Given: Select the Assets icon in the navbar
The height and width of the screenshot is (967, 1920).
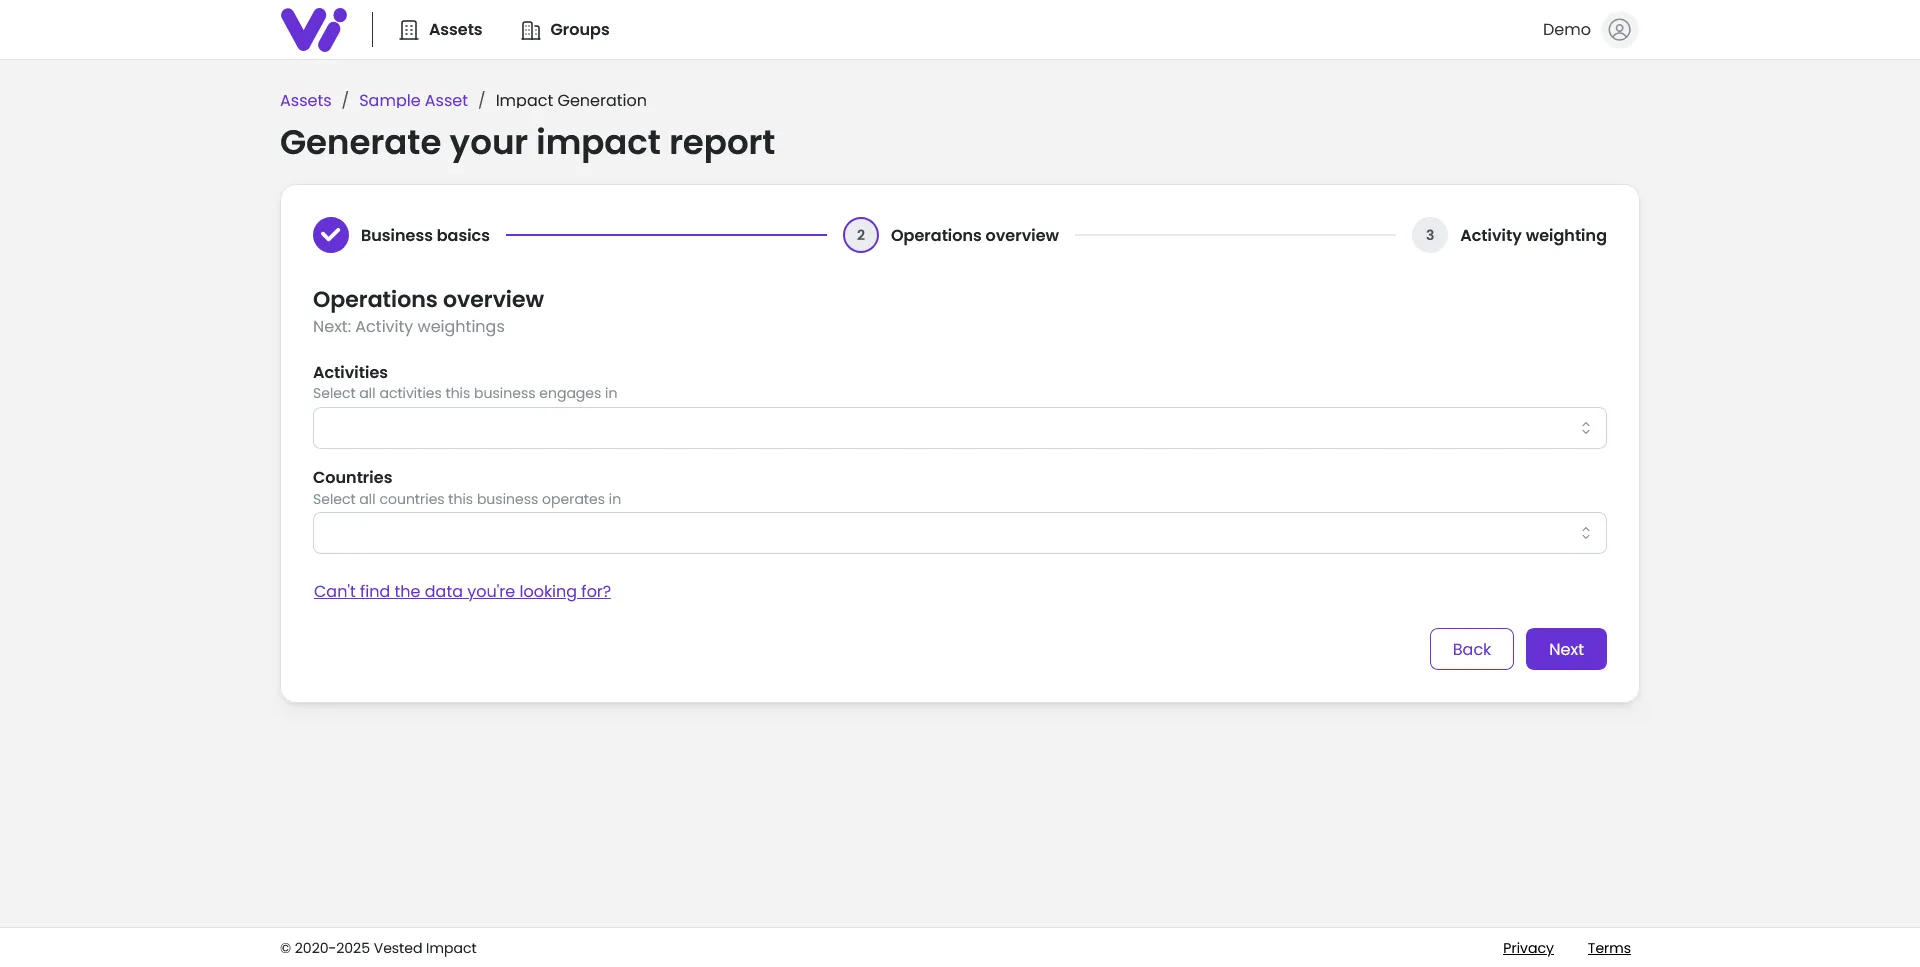Looking at the screenshot, I should (409, 29).
